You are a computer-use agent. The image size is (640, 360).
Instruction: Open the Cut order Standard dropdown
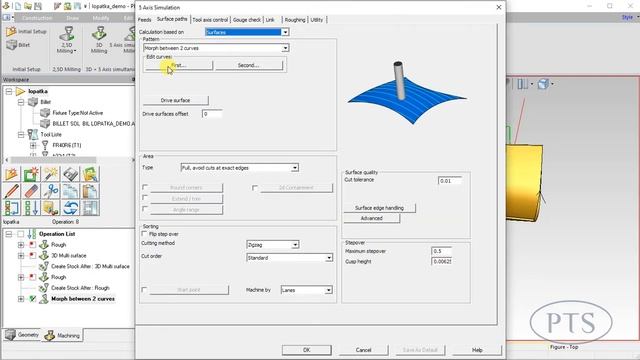click(329, 258)
